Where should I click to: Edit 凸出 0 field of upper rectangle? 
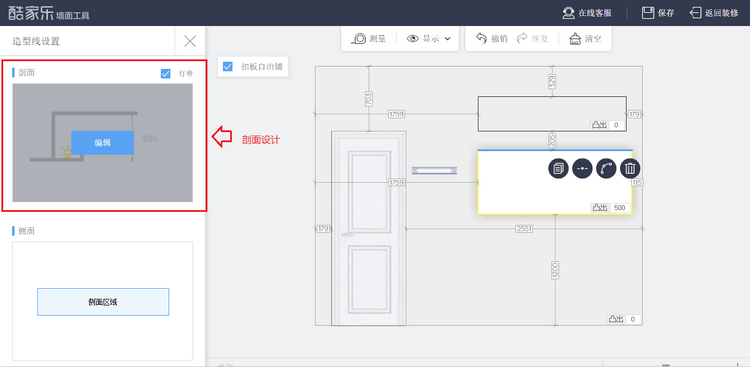(617, 125)
